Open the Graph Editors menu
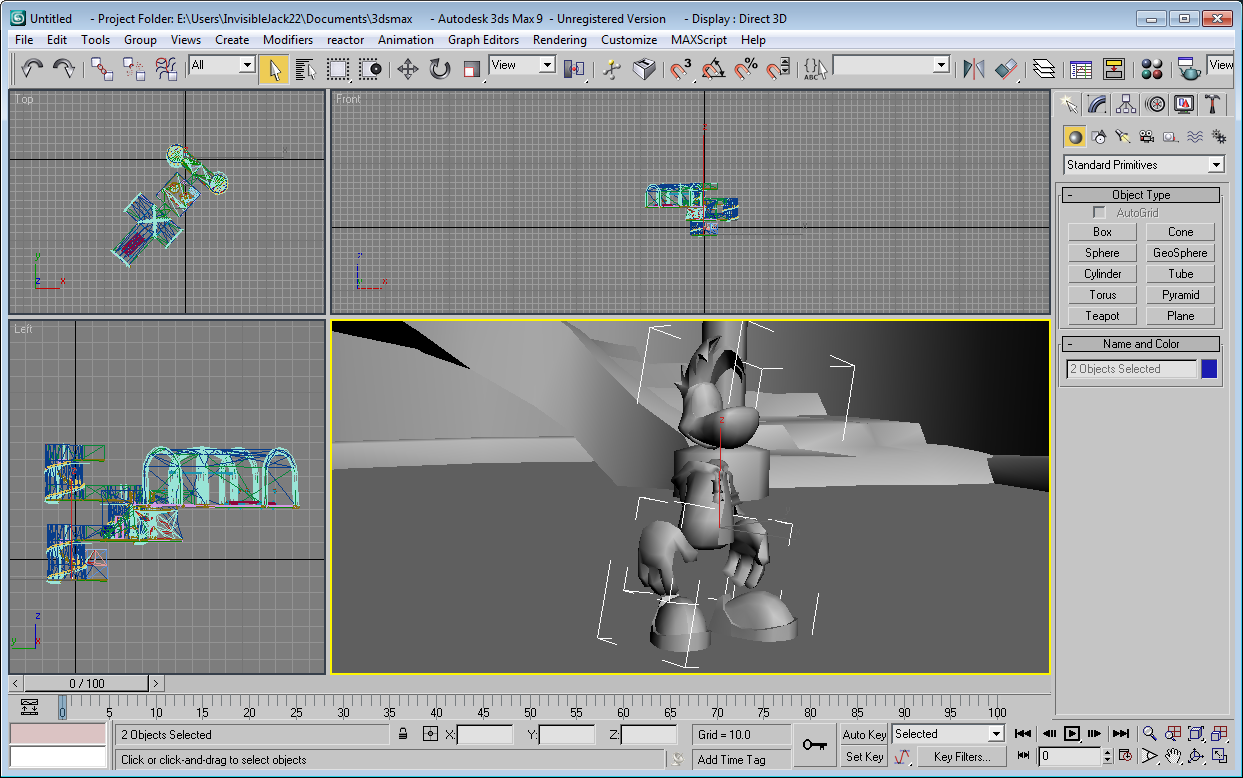1243x778 pixels. pos(483,40)
